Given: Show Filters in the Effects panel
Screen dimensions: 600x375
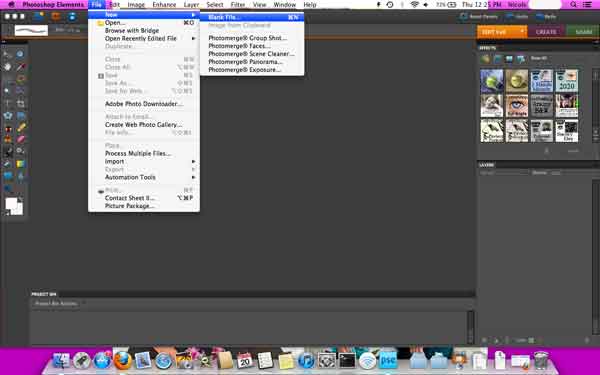Looking at the screenshot, I should 486,59.
